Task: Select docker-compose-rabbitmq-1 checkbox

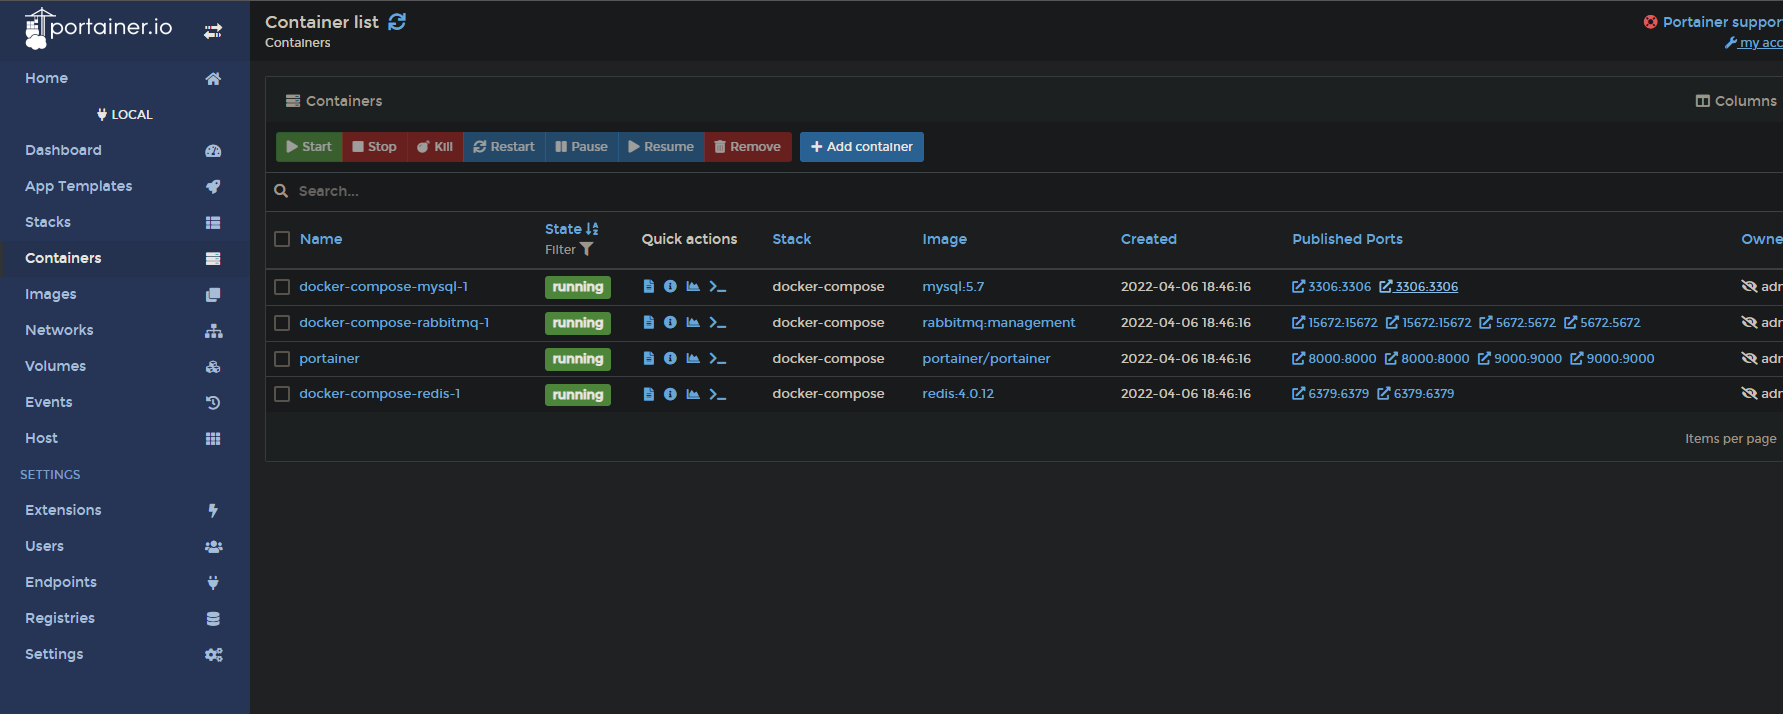Action: pos(282,323)
